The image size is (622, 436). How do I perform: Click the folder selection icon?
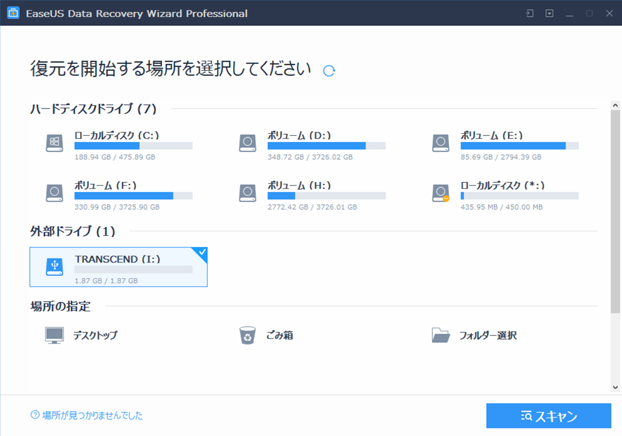click(x=440, y=336)
